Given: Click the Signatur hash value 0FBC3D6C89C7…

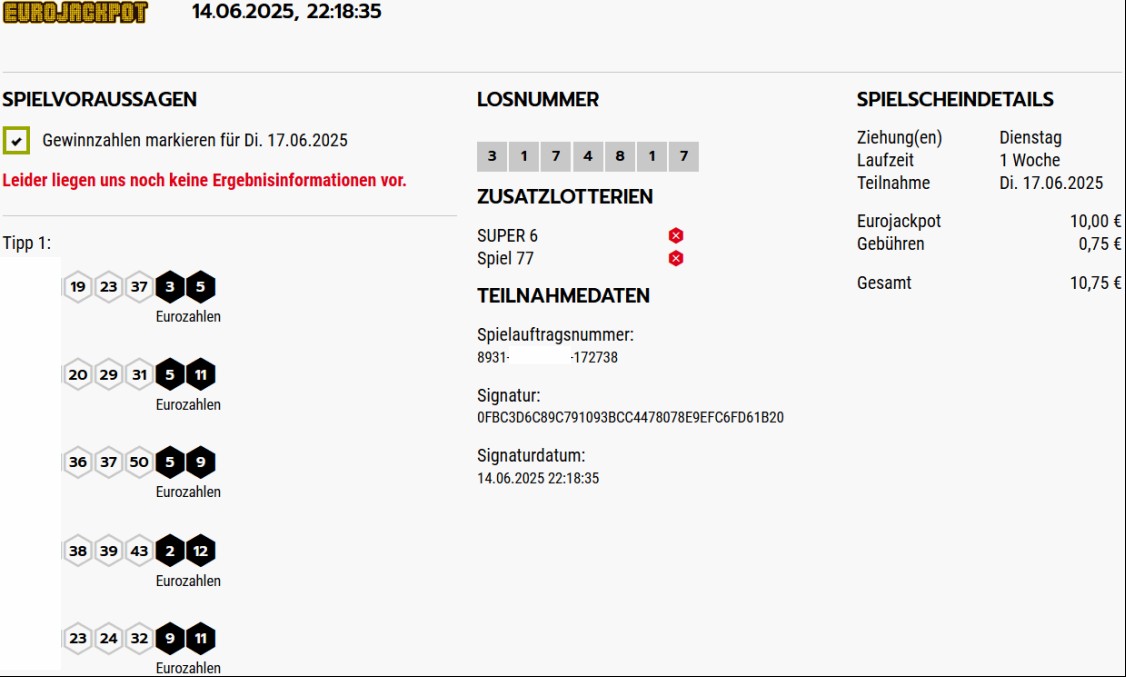Looking at the screenshot, I should (631, 417).
